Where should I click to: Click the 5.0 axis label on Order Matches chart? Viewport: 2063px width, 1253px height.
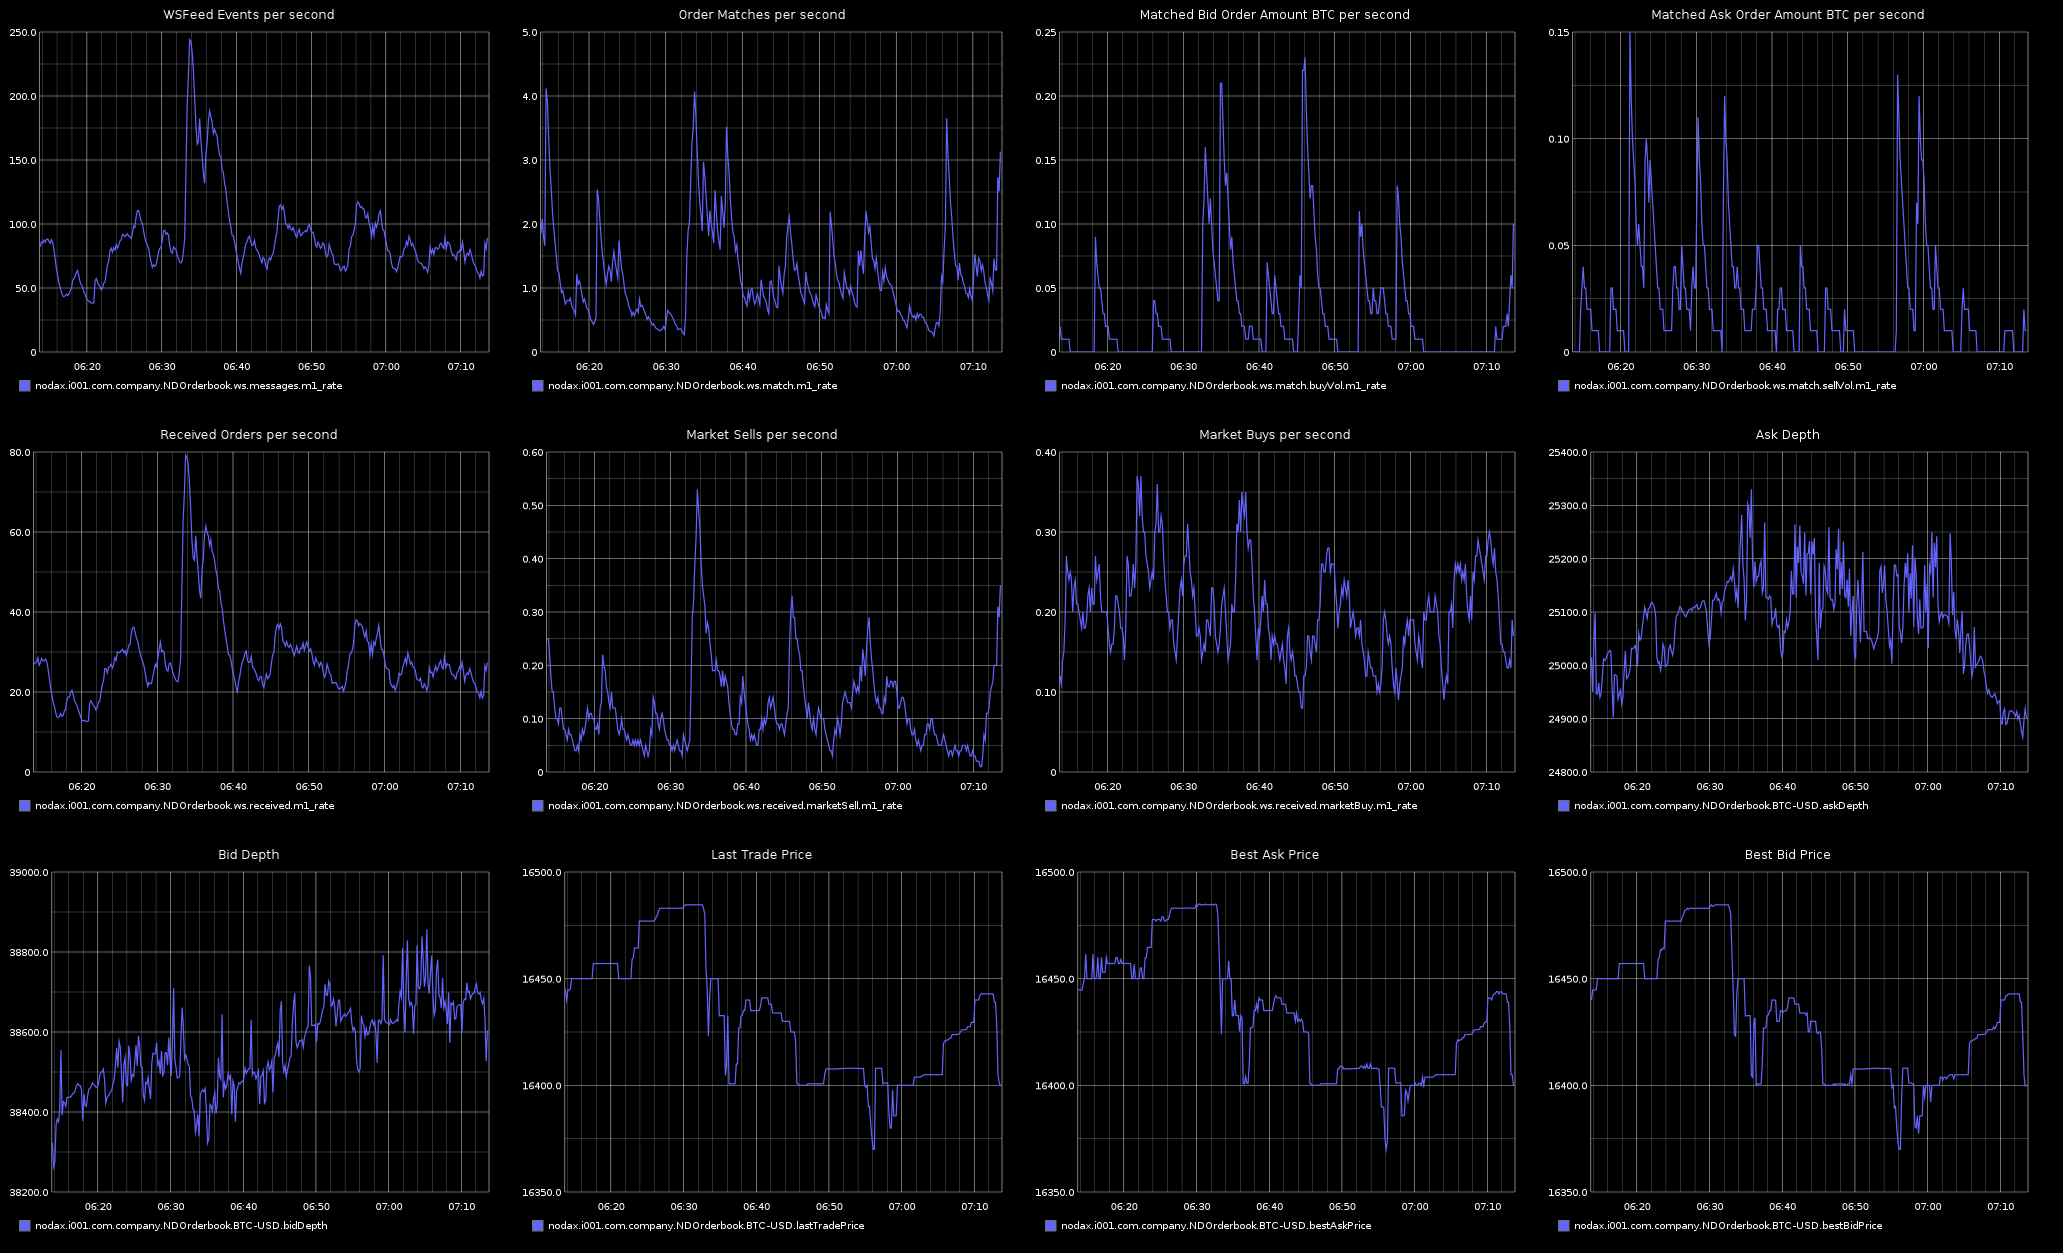[x=530, y=33]
